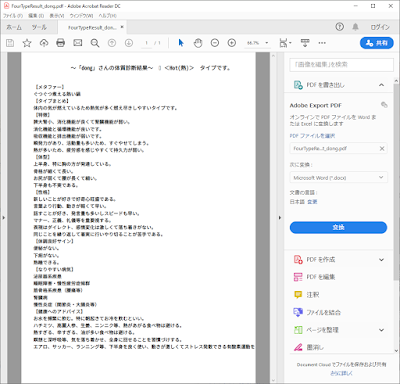Click the PDF ファイルを選択 link
The image size is (400, 384).
312,136
